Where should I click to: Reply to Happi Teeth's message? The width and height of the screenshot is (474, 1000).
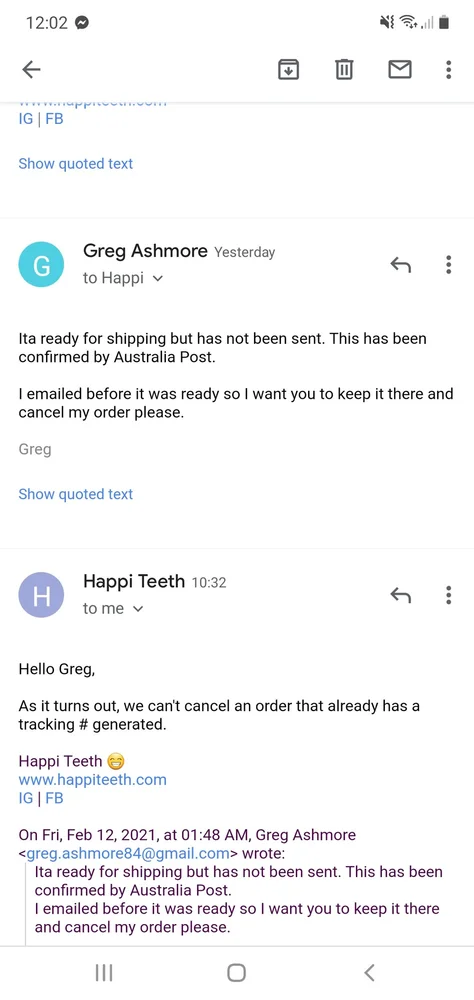[x=400, y=595]
